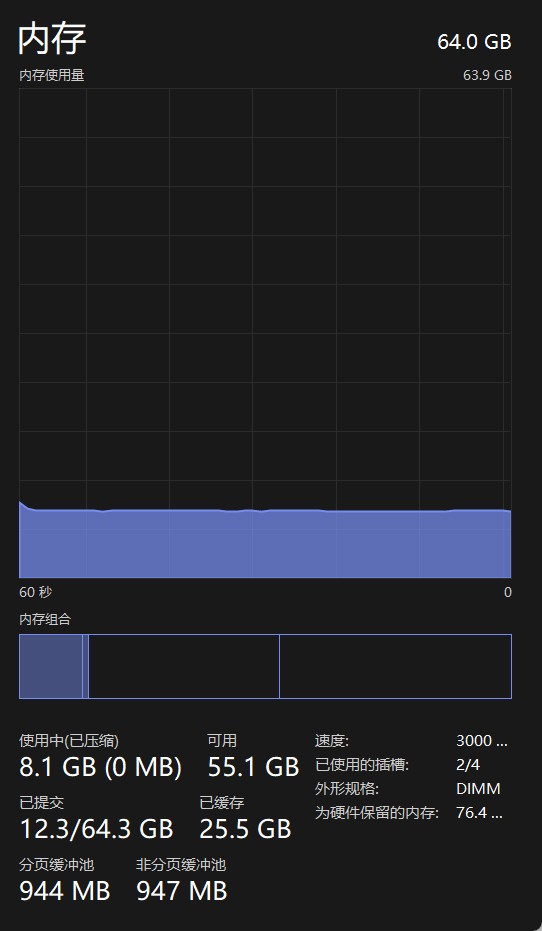Select the 64.0 GB total memory label
Screen dimensions: 542x931
pyautogui.click(x=474, y=42)
